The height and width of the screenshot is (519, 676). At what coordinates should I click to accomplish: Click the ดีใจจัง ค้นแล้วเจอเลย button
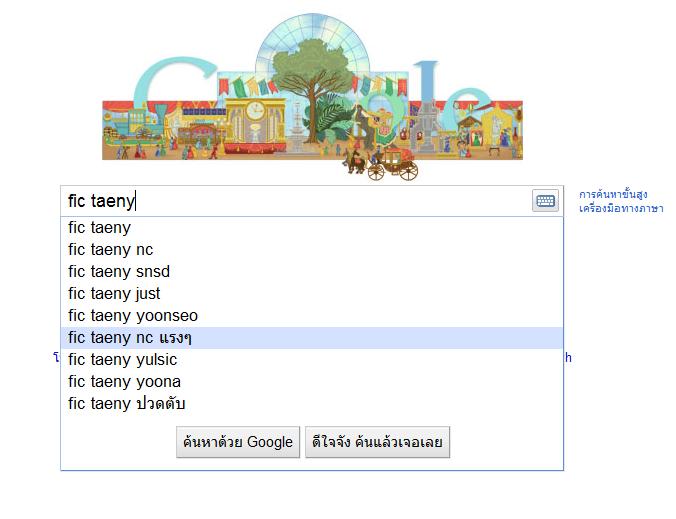[x=377, y=442]
